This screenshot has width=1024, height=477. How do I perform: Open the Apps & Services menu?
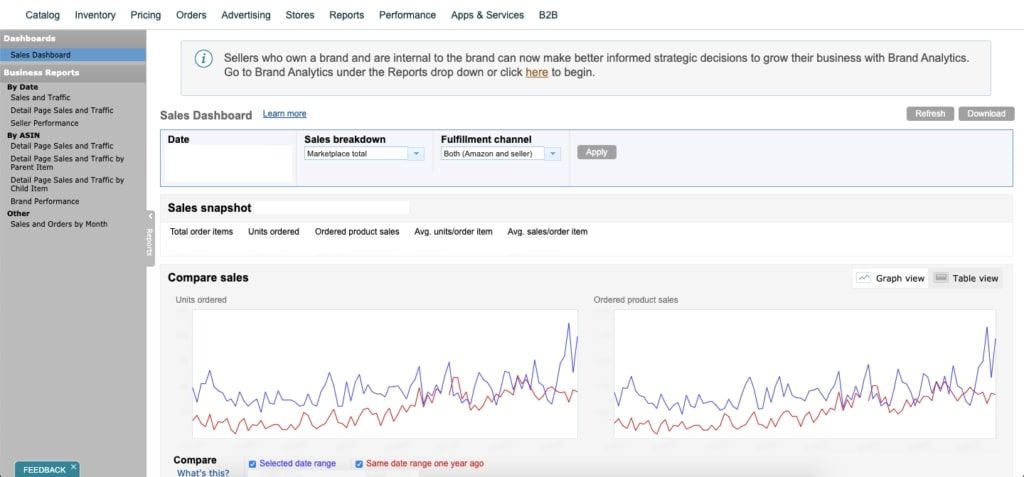coord(487,14)
